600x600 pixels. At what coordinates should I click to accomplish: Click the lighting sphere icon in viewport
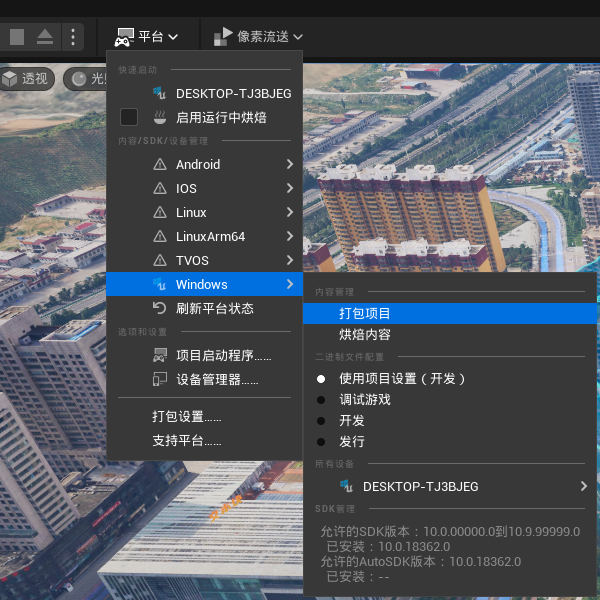[79, 79]
